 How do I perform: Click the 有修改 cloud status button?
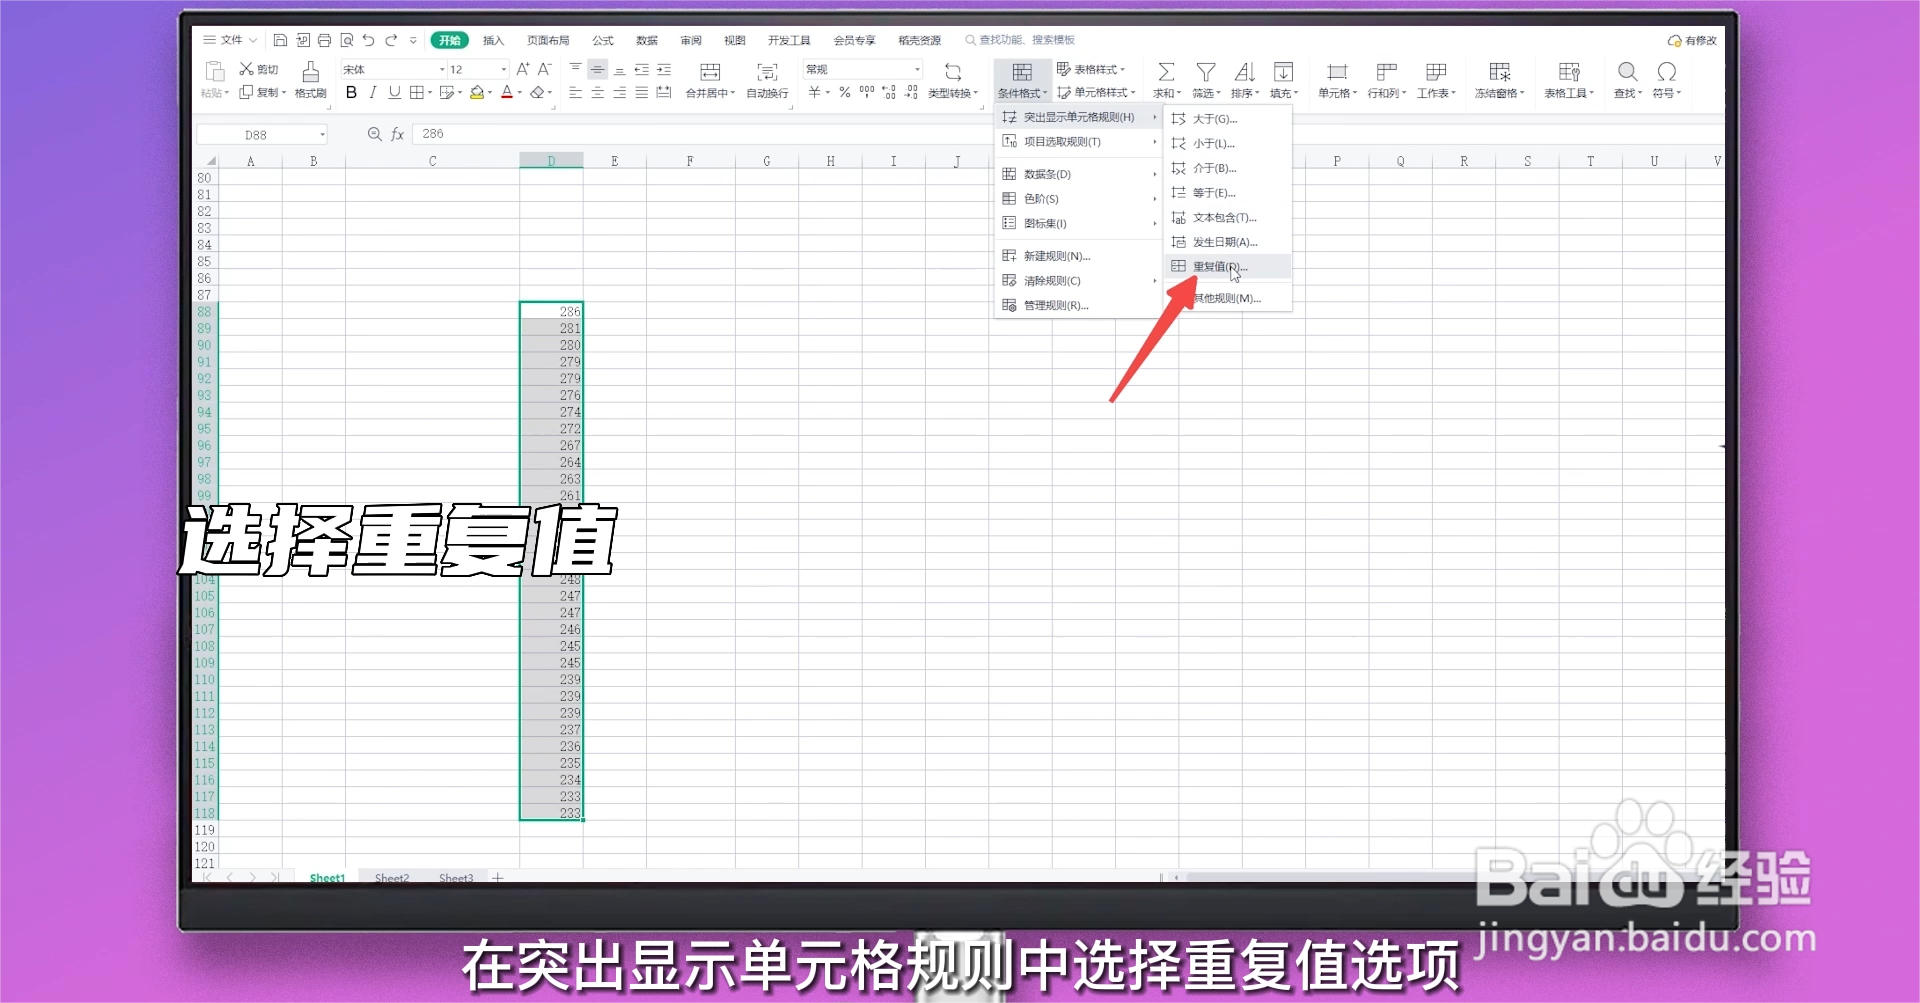point(1692,40)
